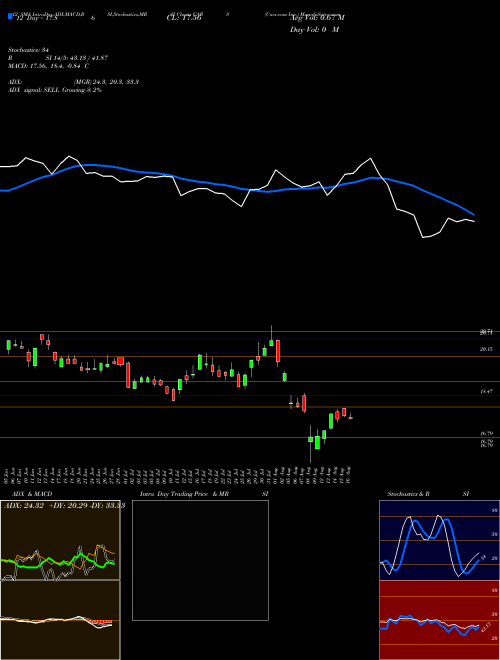Click the 'Stochastics: 34' reading

[28, 50]
